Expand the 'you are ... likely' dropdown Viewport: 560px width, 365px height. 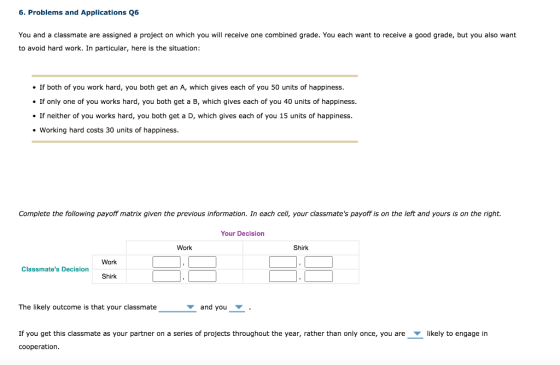(x=415, y=334)
